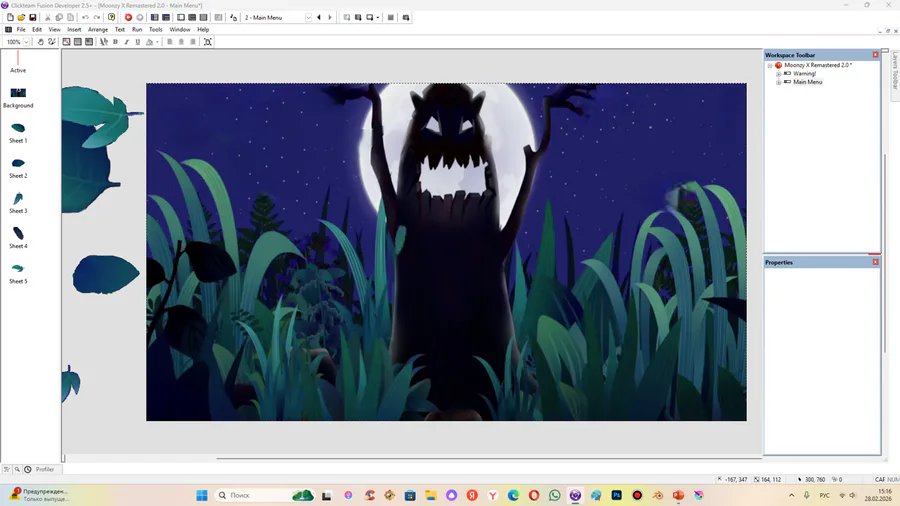Click the red Run Application icon
Image resolution: width=900 pixels, height=506 pixels.
click(129, 17)
